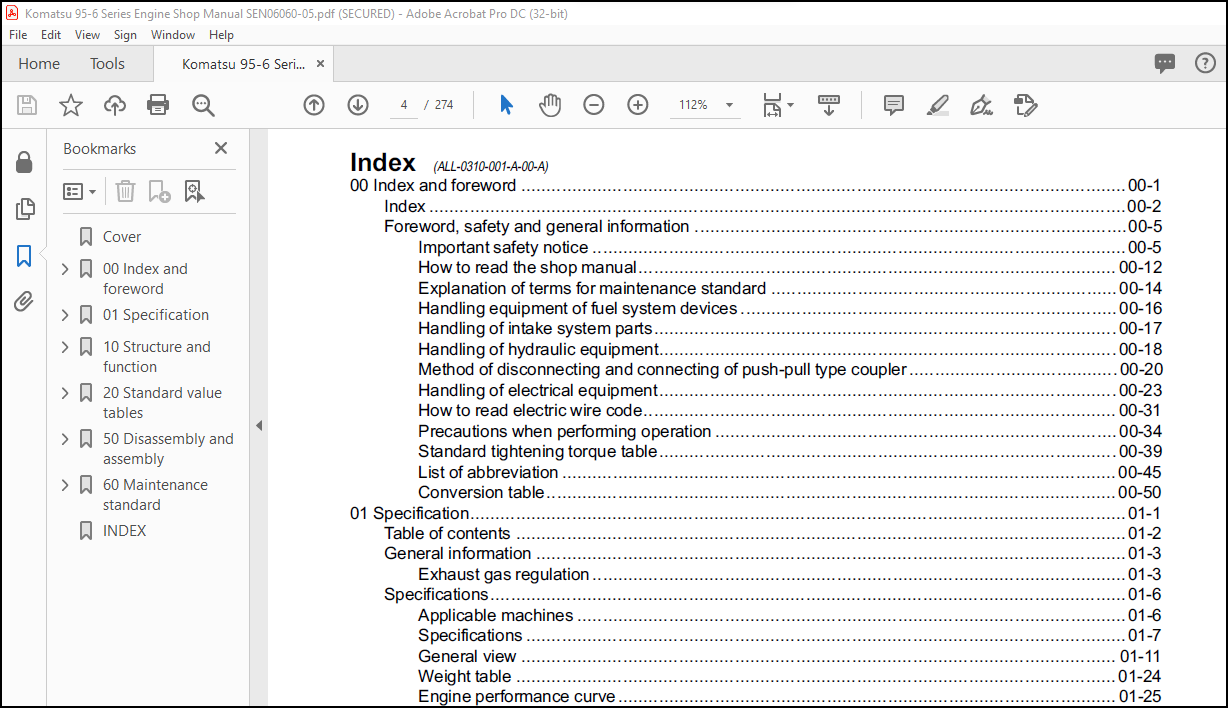Image resolution: width=1228 pixels, height=708 pixels.
Task: Open the Help menu
Action: pyautogui.click(x=221, y=34)
